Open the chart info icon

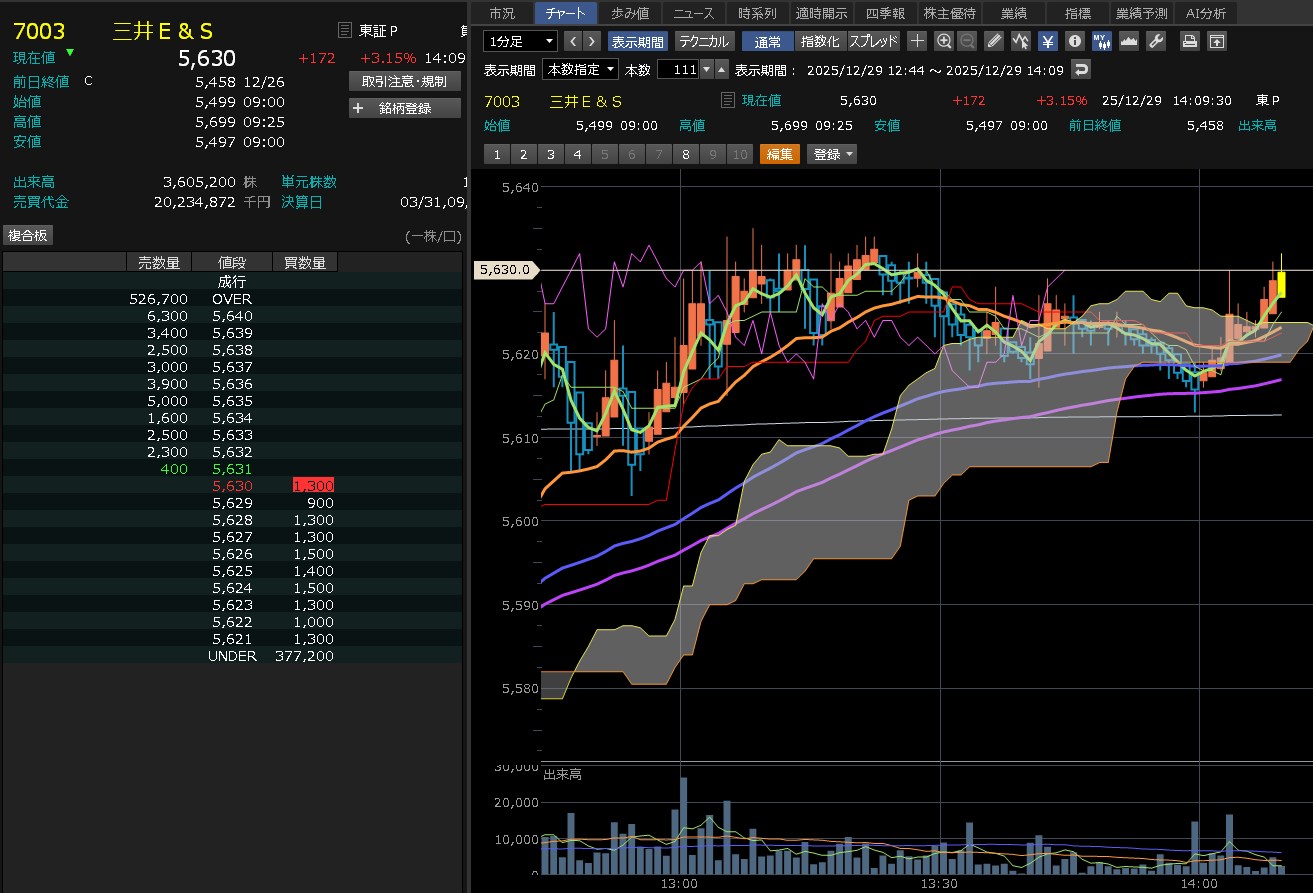pyautogui.click(x=1075, y=41)
